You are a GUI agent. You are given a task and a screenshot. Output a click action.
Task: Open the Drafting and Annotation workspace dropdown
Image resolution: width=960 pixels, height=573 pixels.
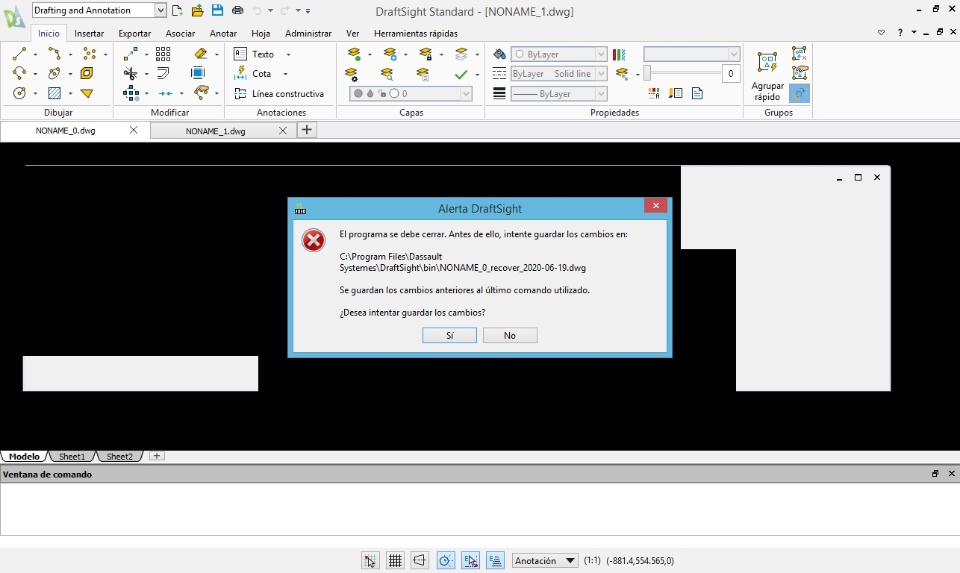coord(160,10)
